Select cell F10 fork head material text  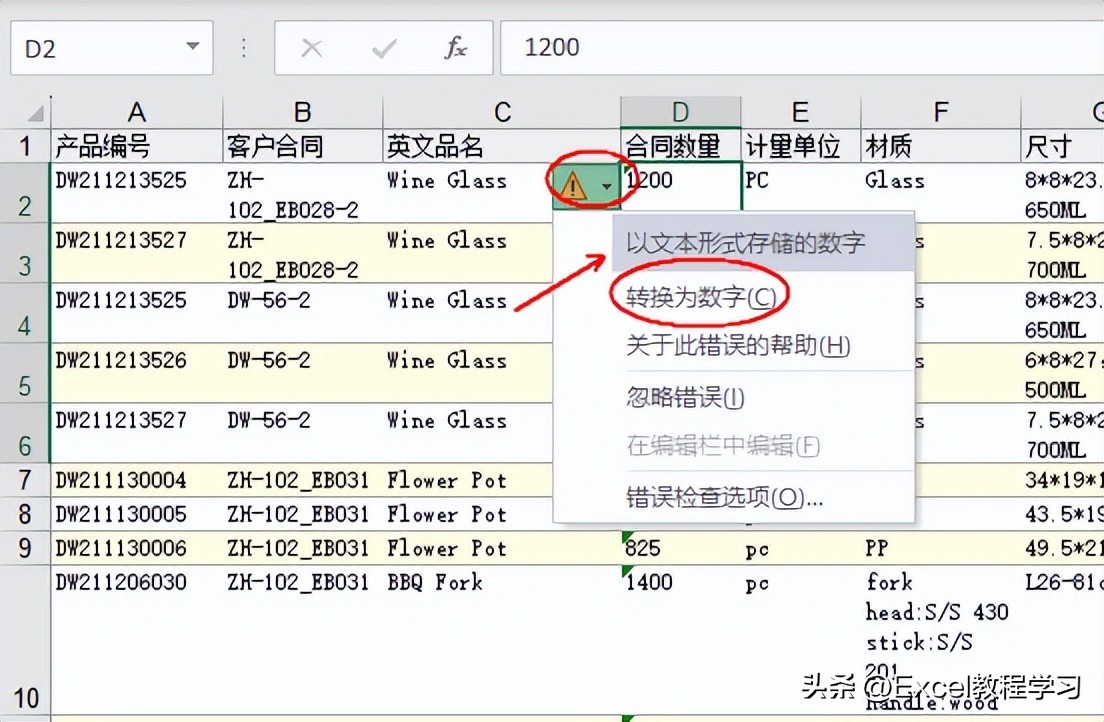tap(941, 641)
